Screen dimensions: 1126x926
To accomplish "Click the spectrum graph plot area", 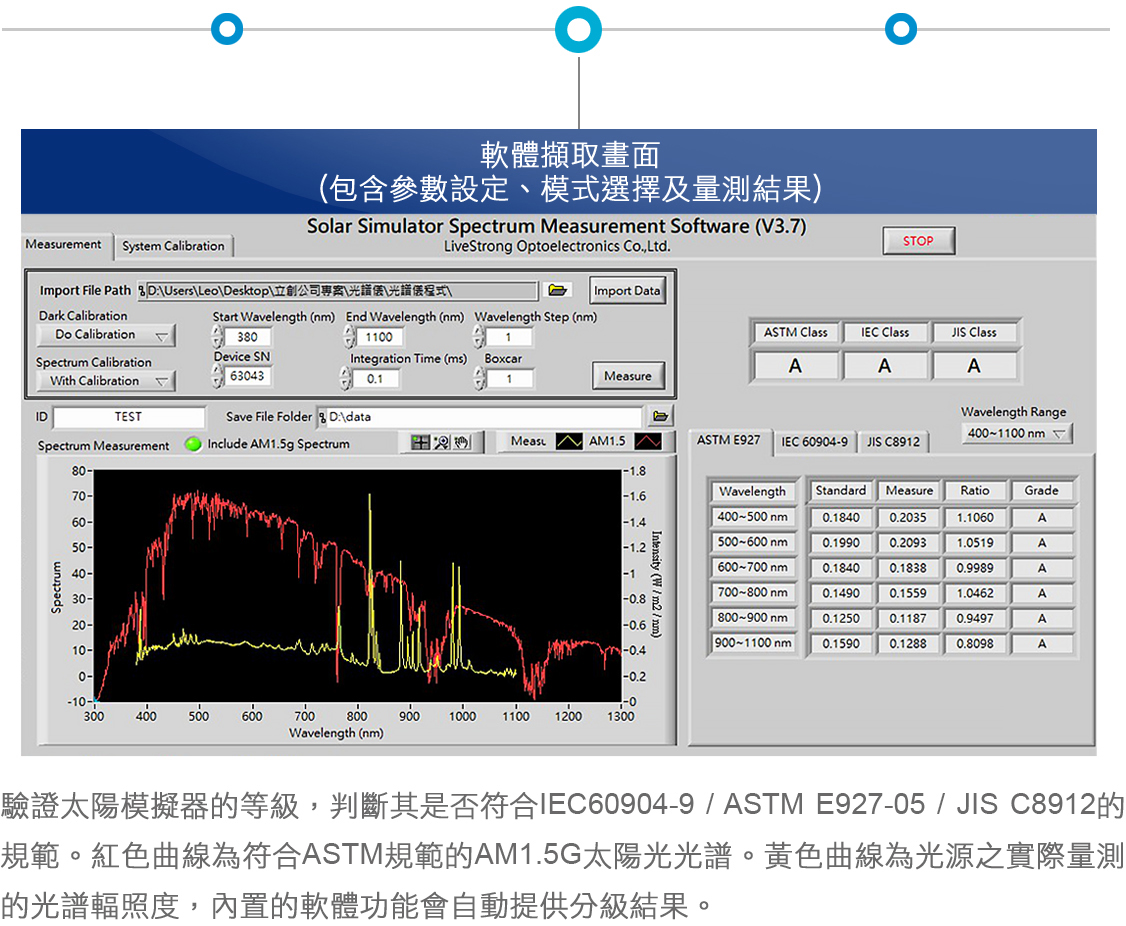I will [x=357, y=585].
